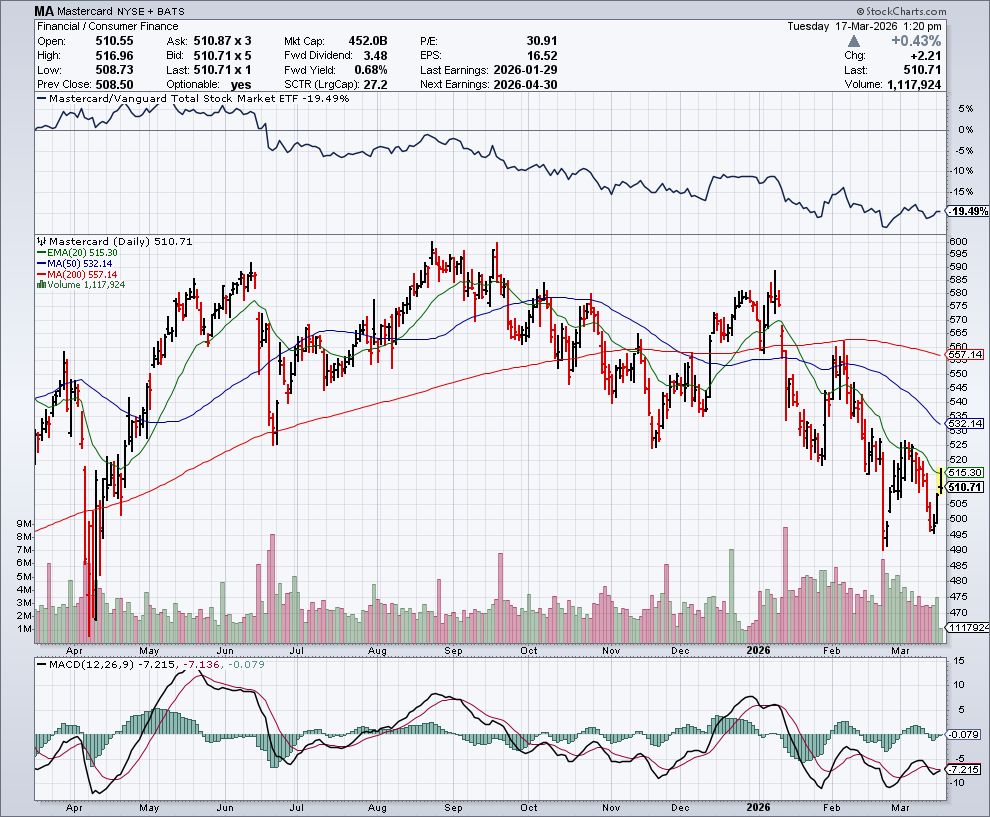Click the gray up-arrow change indicator
This screenshot has width=990, height=817.
(x=852, y=41)
